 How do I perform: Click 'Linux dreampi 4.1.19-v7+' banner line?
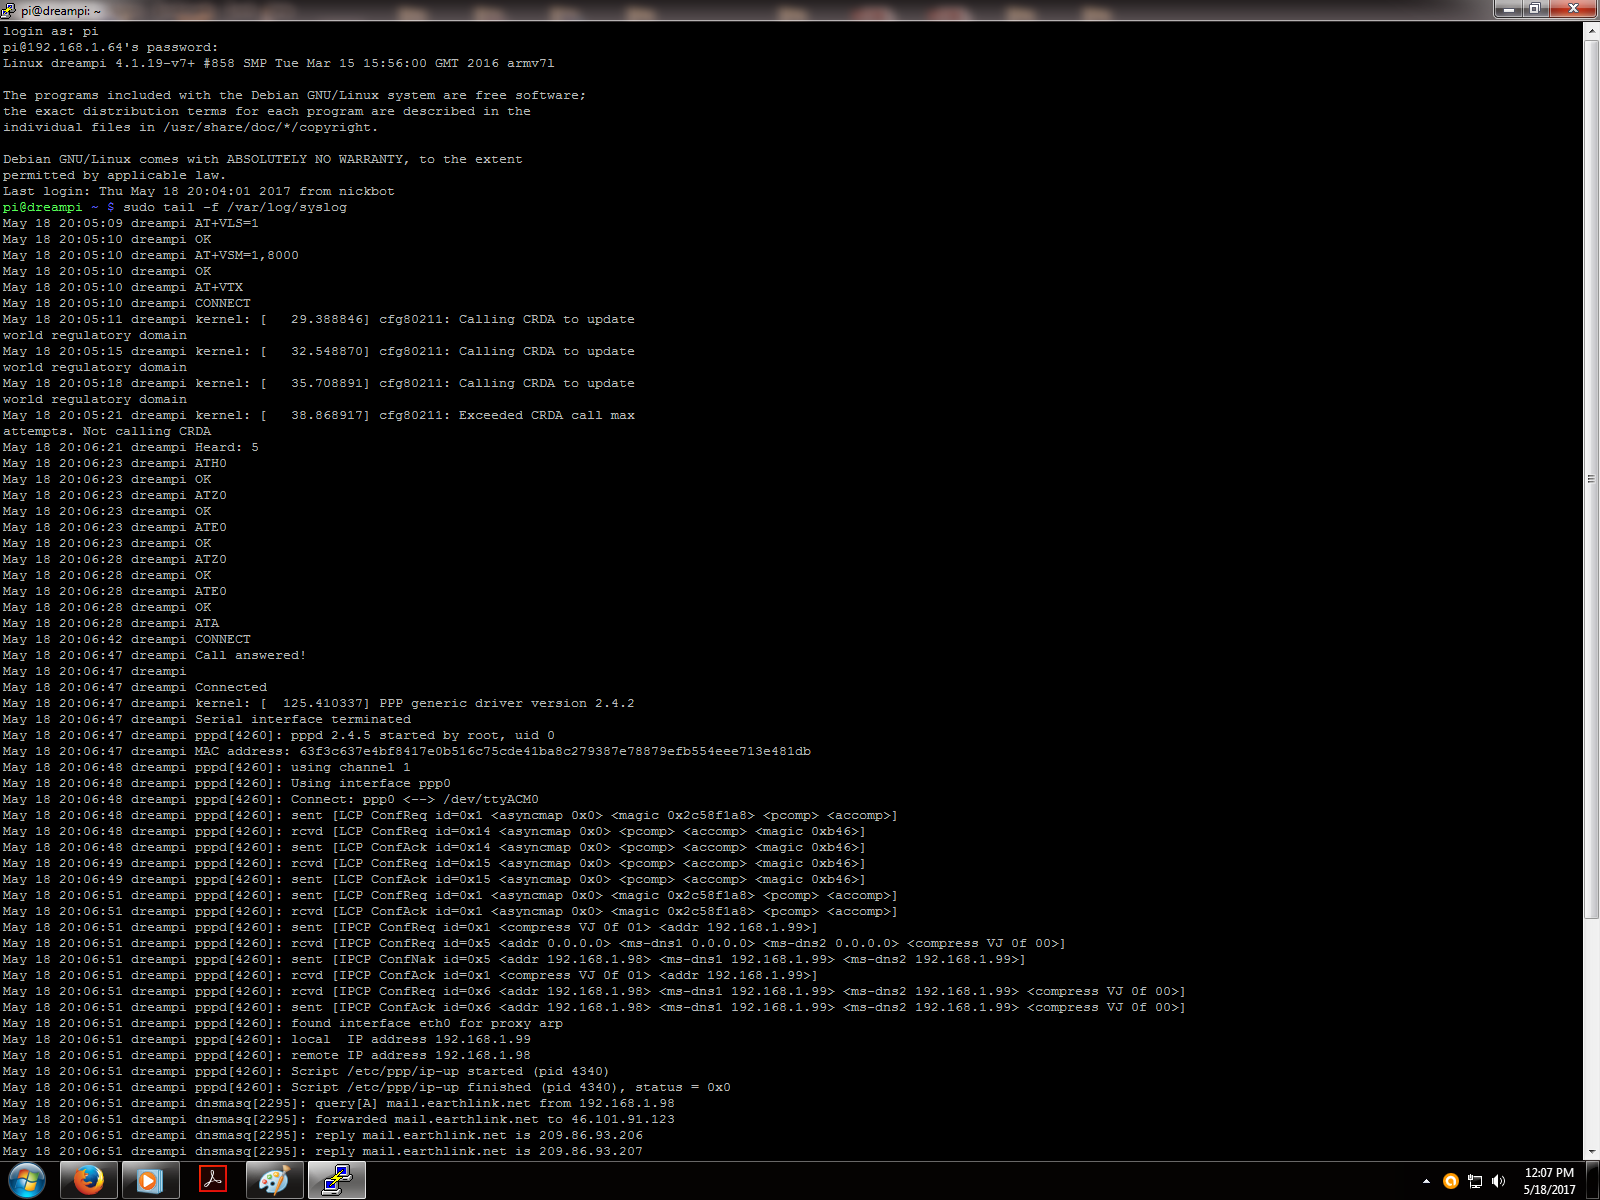tap(279, 63)
